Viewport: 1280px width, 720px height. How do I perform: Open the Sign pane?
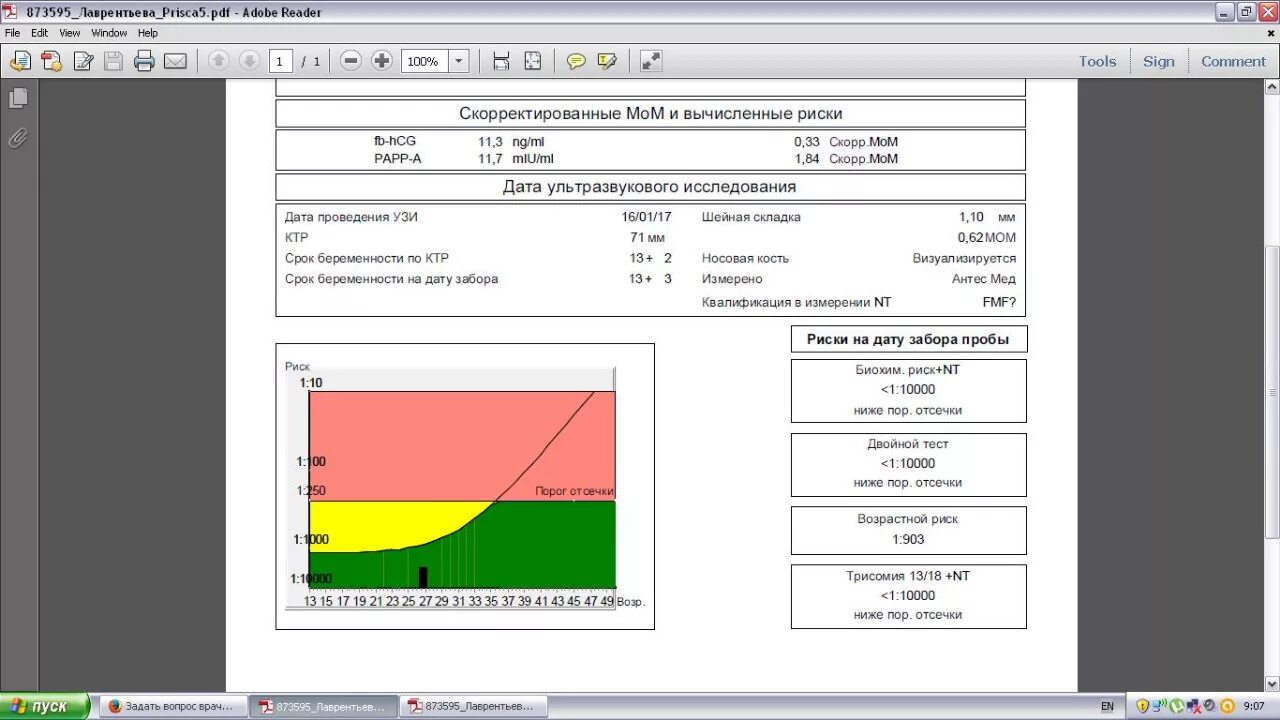tap(1159, 61)
